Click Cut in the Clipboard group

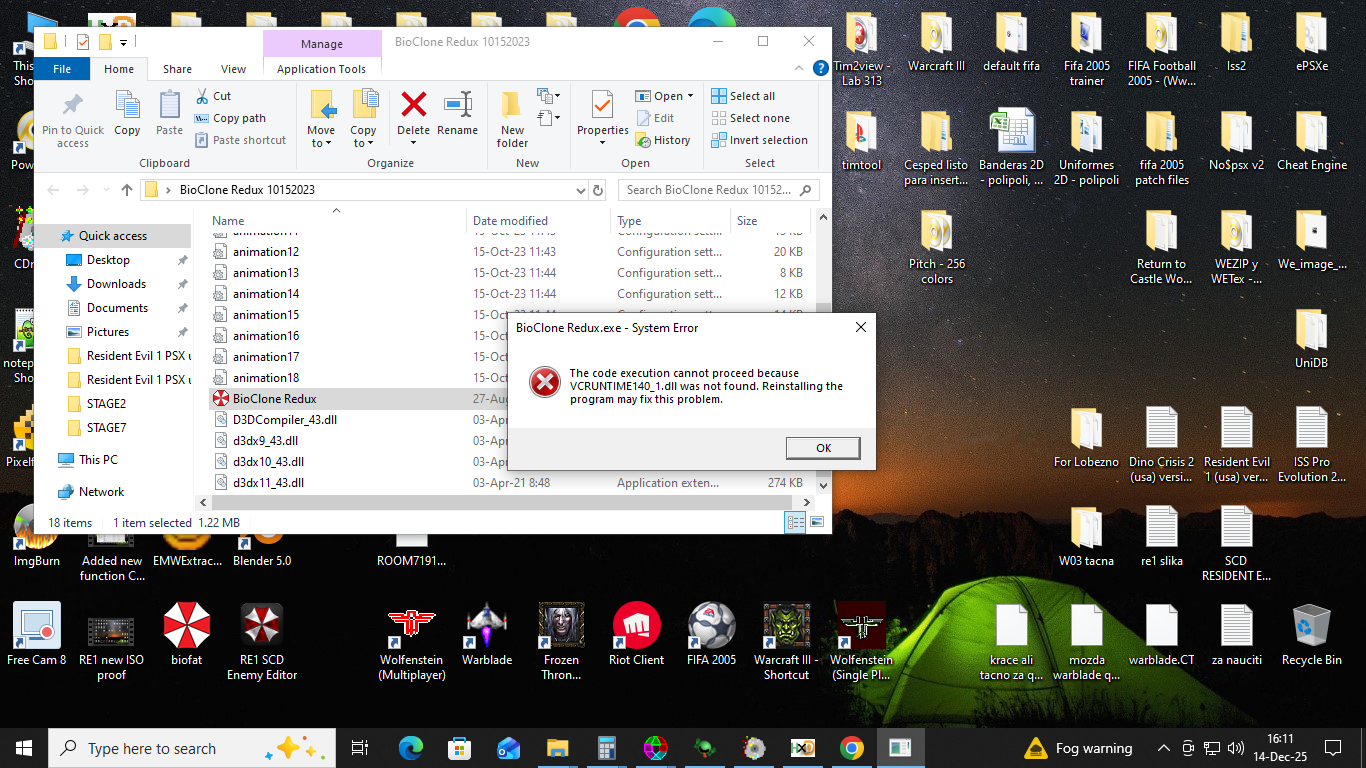[212, 96]
